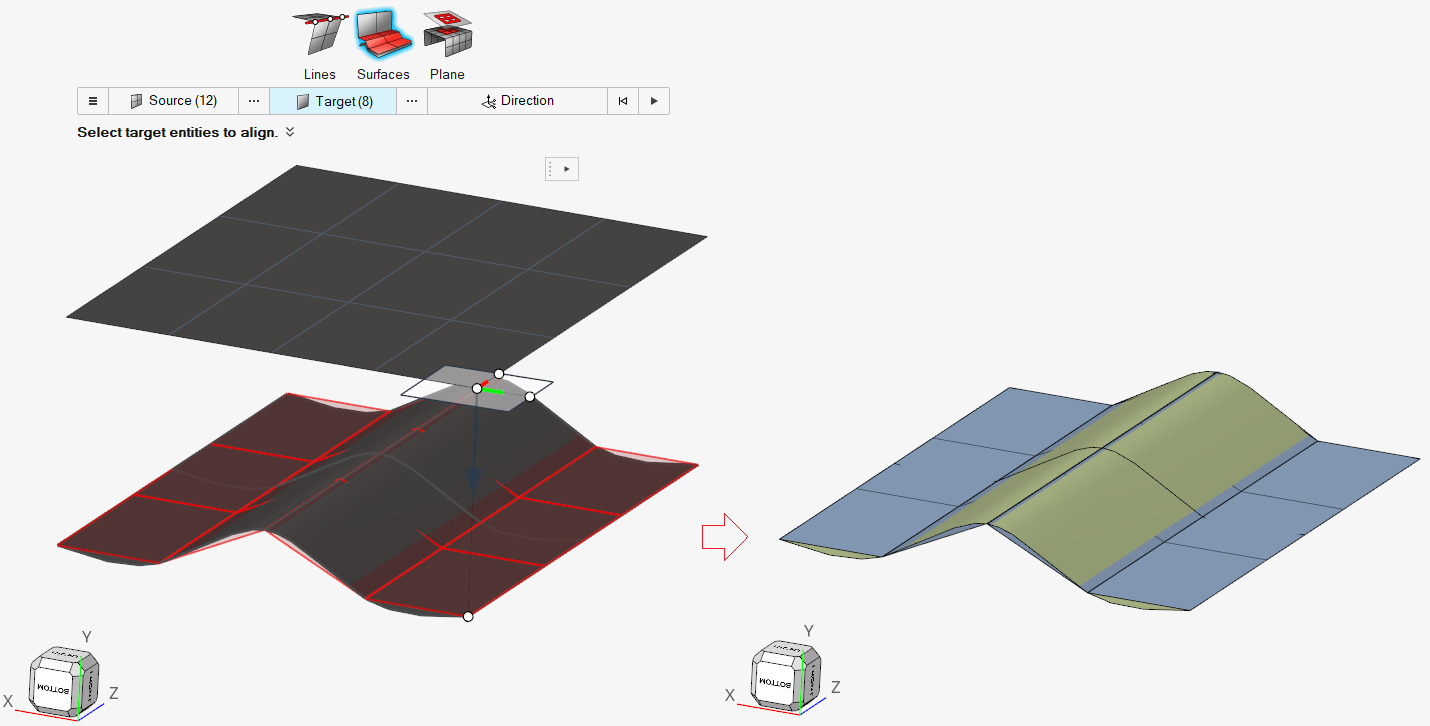This screenshot has height=726, width=1430.
Task: Select the Lines alignment tool icon
Action: tap(320, 36)
